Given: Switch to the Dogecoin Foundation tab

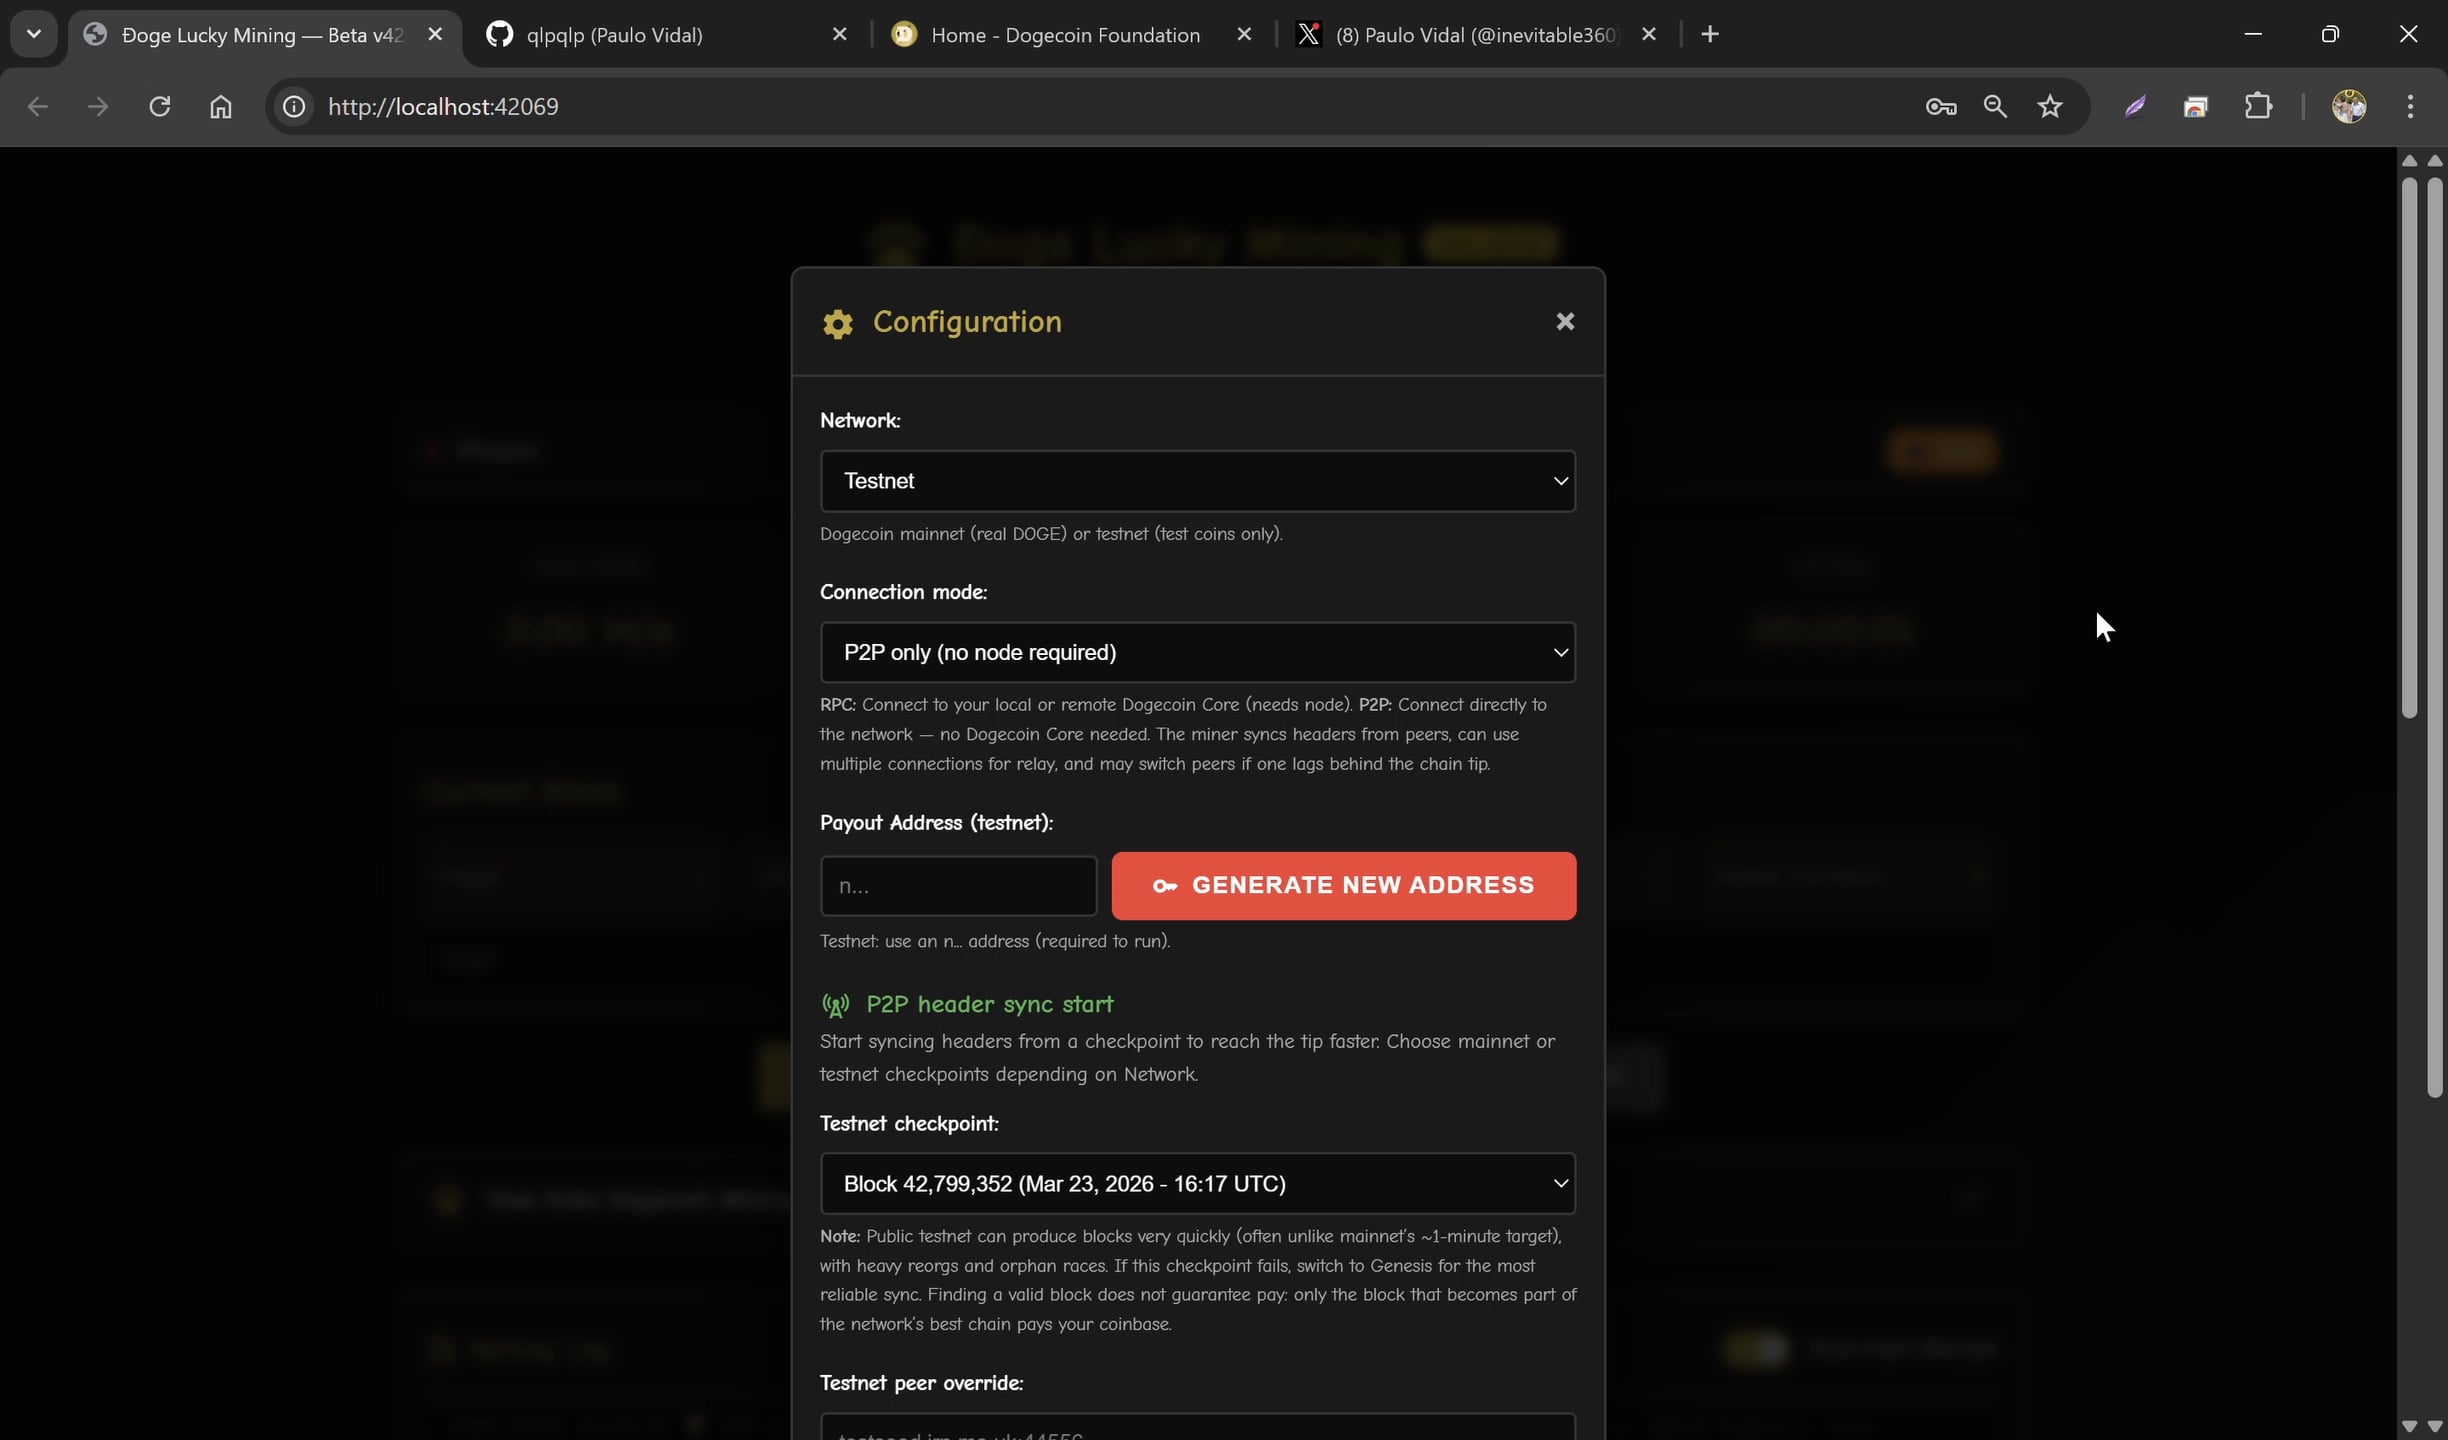Looking at the screenshot, I should pyautogui.click(x=1064, y=35).
